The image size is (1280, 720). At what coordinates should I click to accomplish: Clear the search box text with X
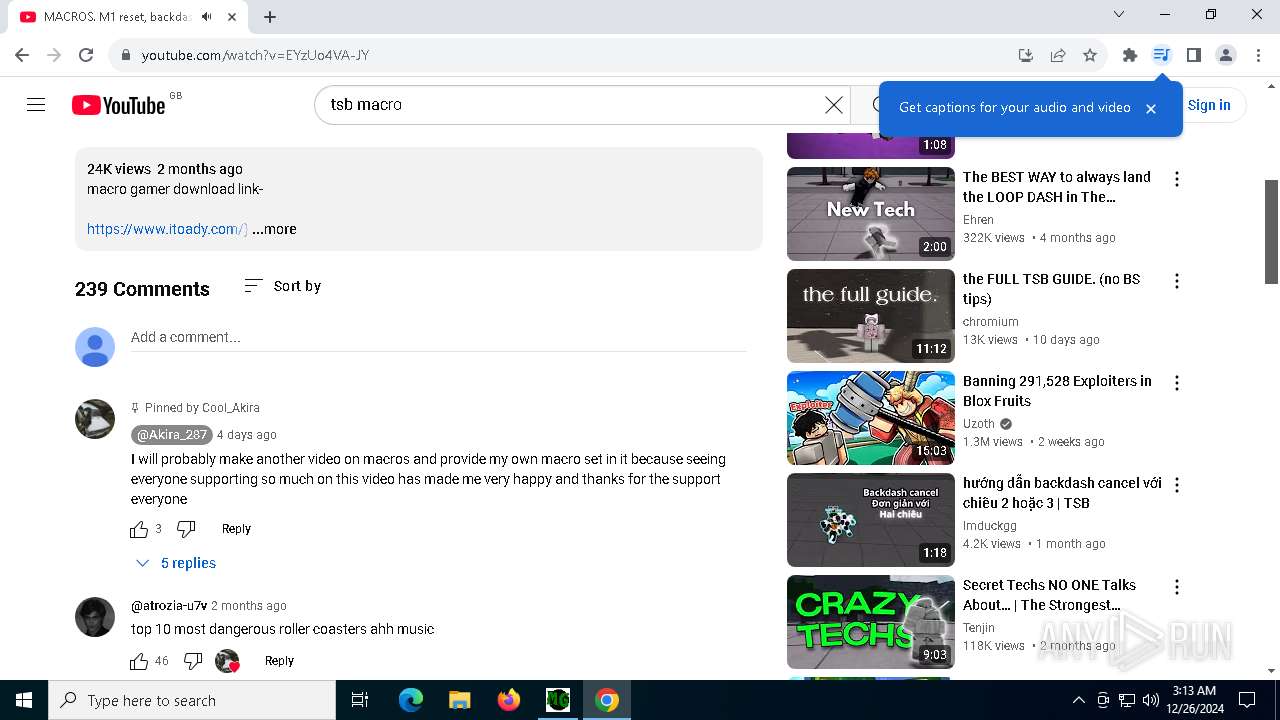coord(833,105)
